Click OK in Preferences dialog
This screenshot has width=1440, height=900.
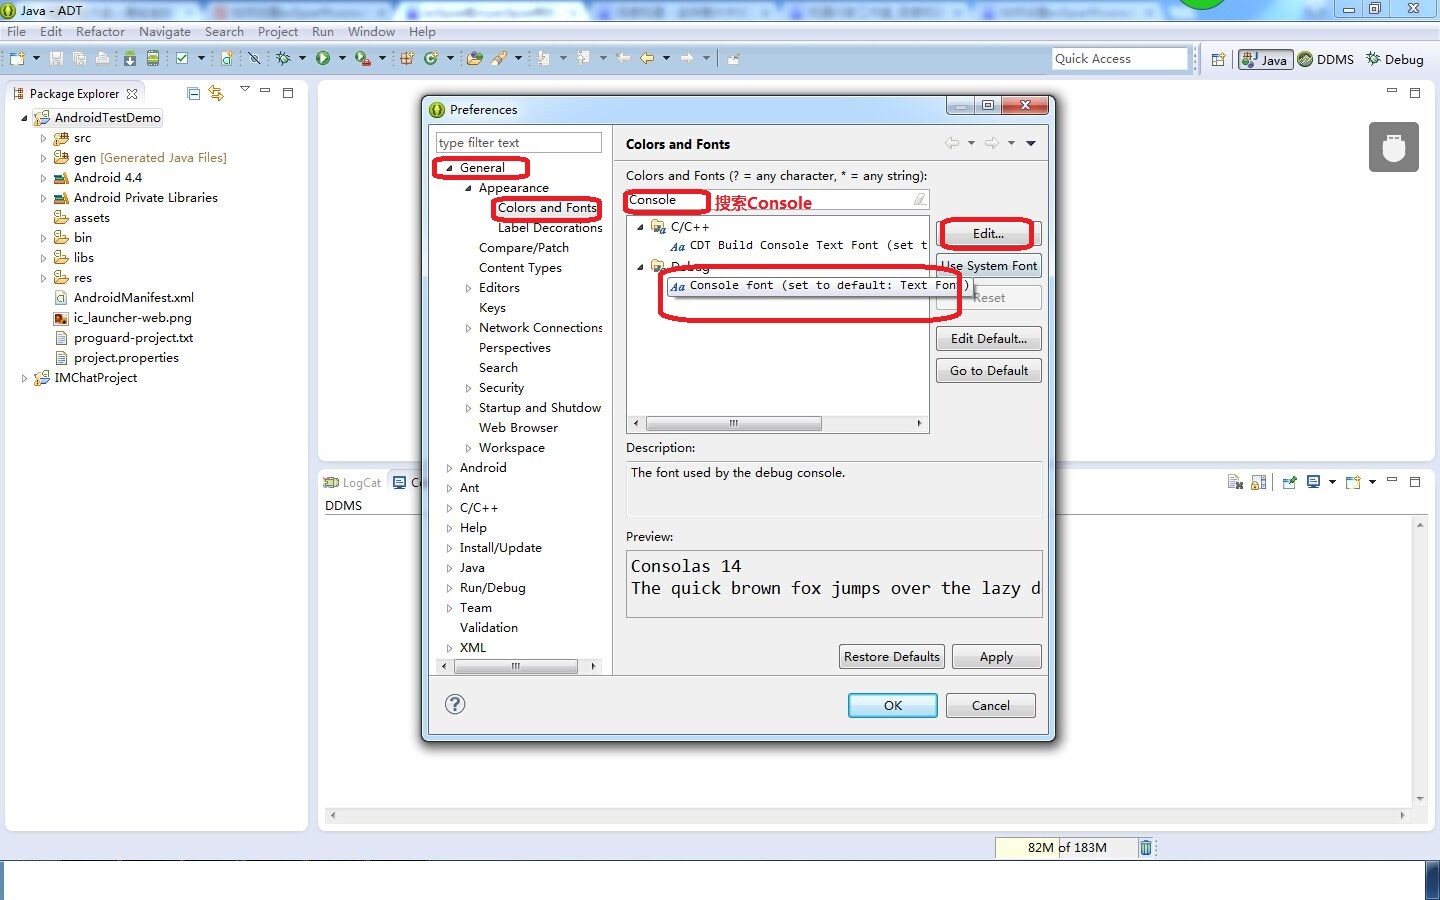click(893, 705)
